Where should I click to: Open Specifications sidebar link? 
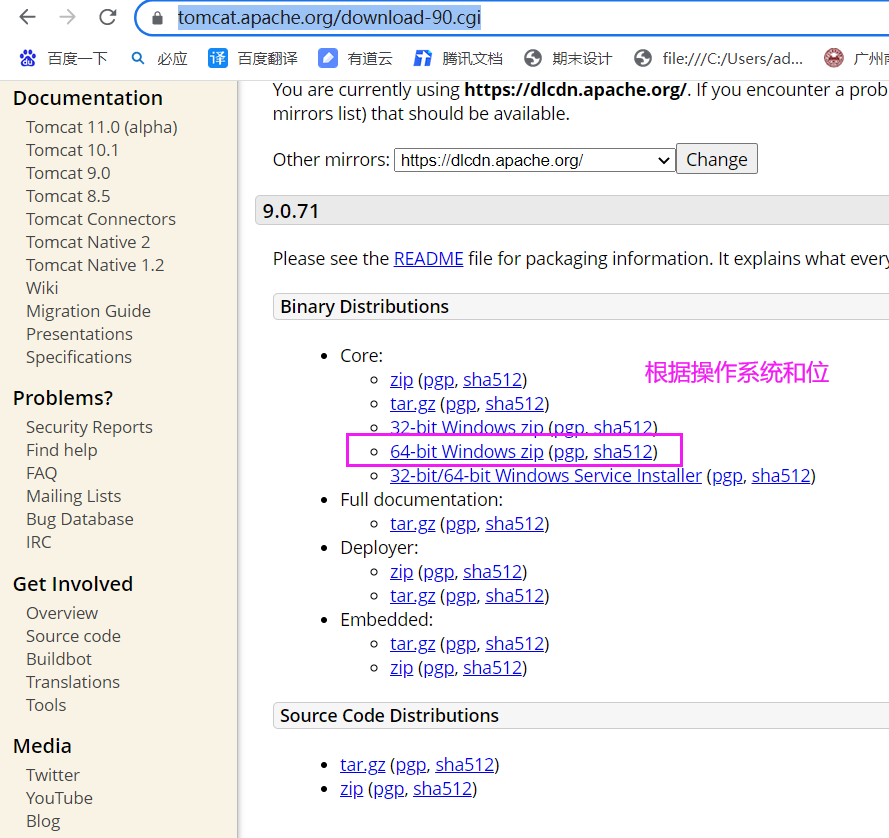pyautogui.click(x=79, y=357)
